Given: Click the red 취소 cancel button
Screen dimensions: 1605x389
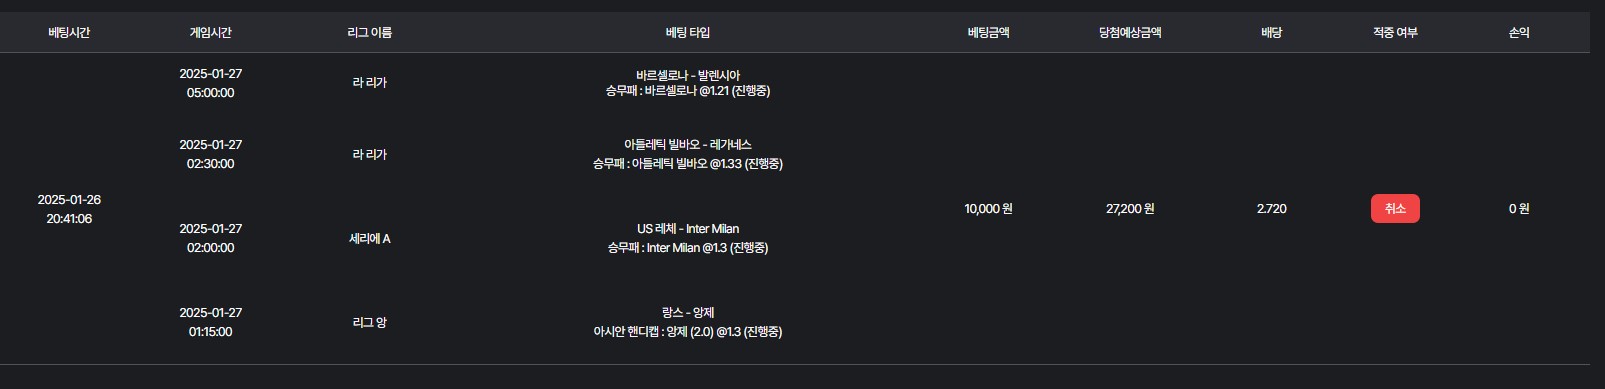Looking at the screenshot, I should 1395,208.
